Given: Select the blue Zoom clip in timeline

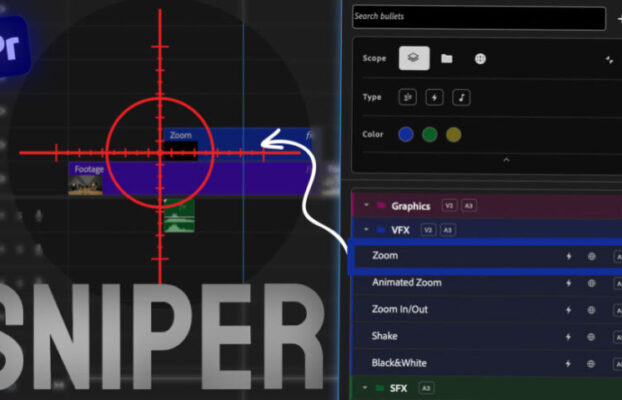Looking at the screenshot, I should click(238, 144).
